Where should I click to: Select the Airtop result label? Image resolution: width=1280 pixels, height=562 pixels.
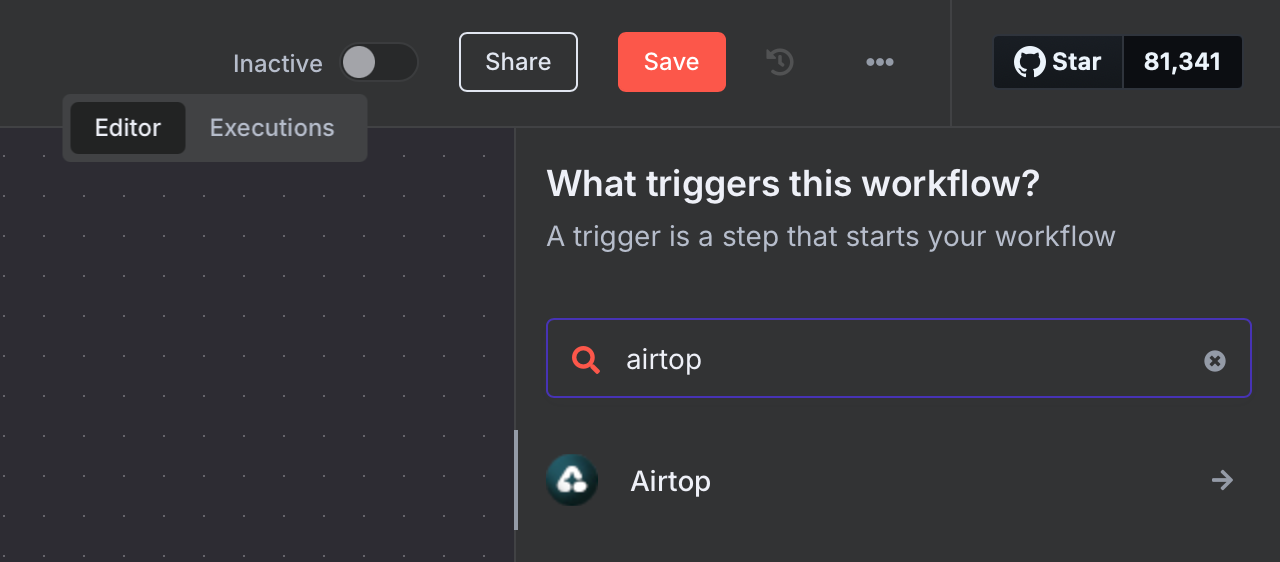pyautogui.click(x=670, y=481)
